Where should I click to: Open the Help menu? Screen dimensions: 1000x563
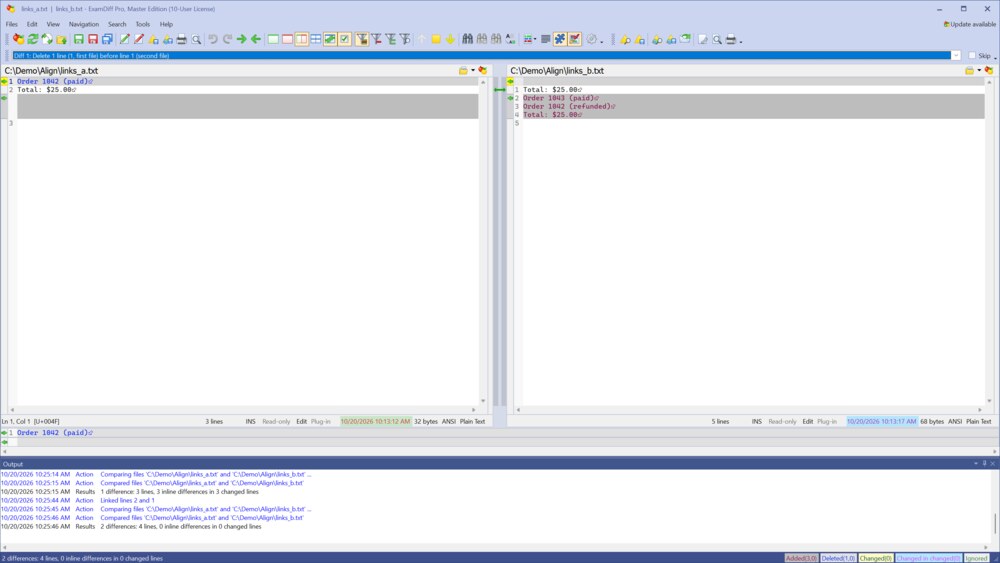point(166,24)
